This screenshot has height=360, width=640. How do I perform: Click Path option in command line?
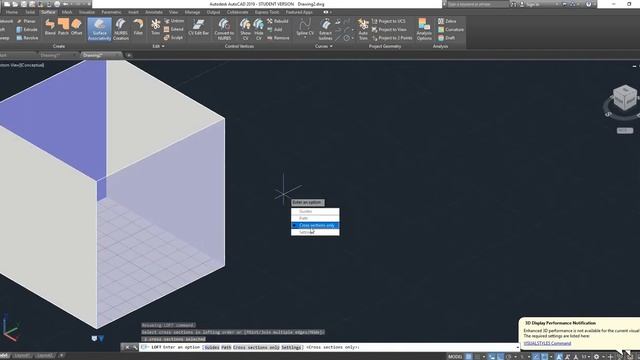226,347
